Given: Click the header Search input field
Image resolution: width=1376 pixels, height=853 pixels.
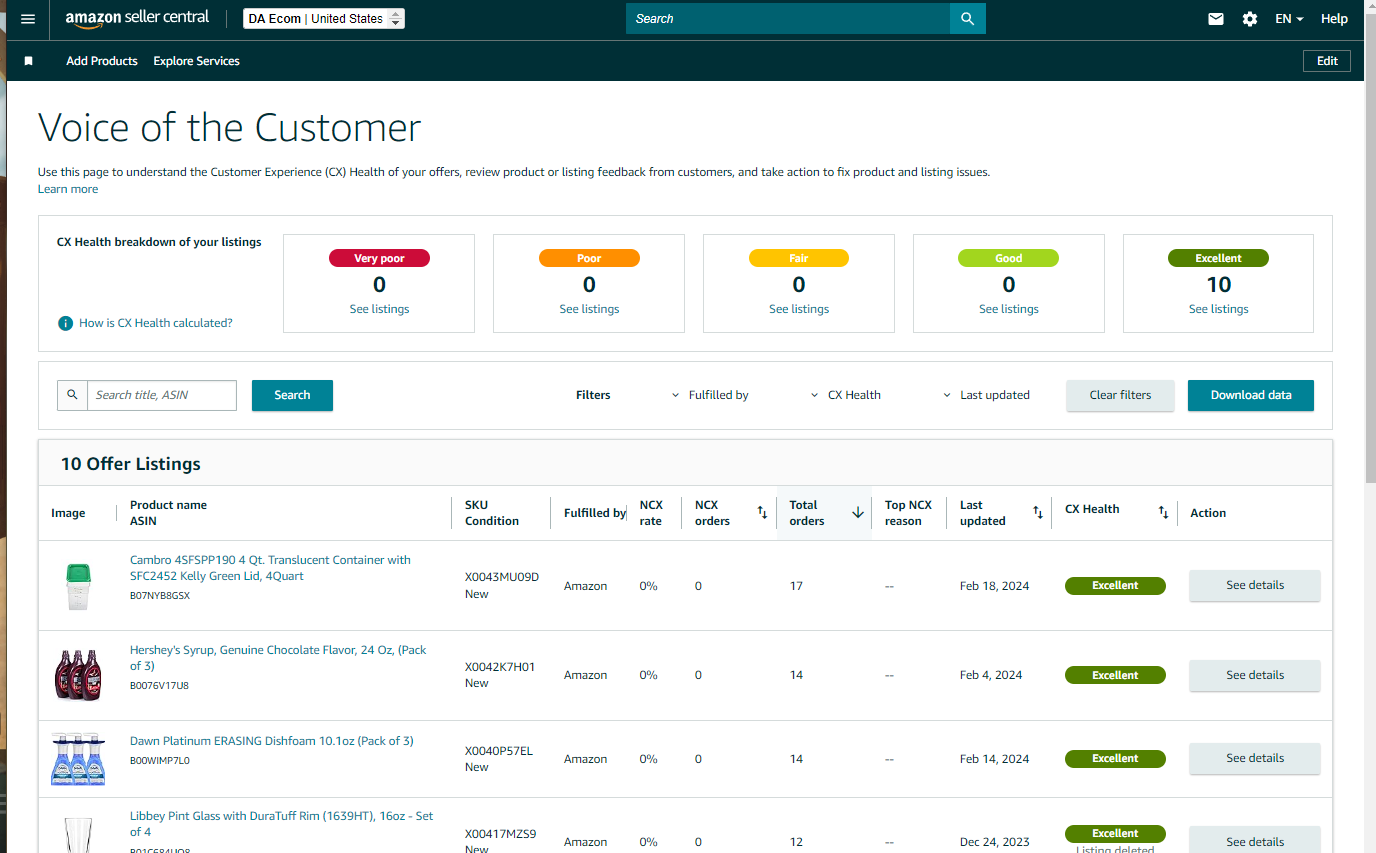Looking at the screenshot, I should (x=788, y=19).
